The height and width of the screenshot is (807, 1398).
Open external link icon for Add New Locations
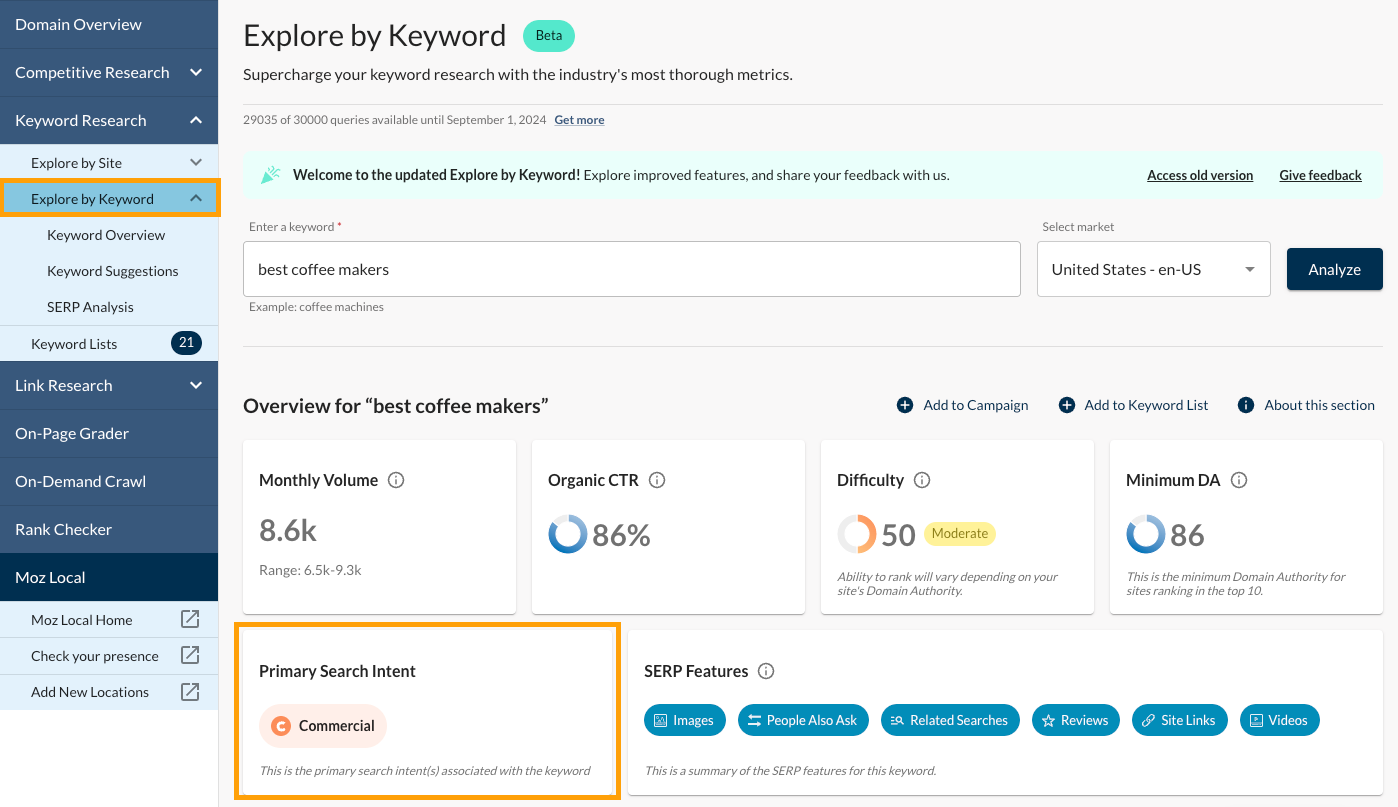tap(189, 692)
